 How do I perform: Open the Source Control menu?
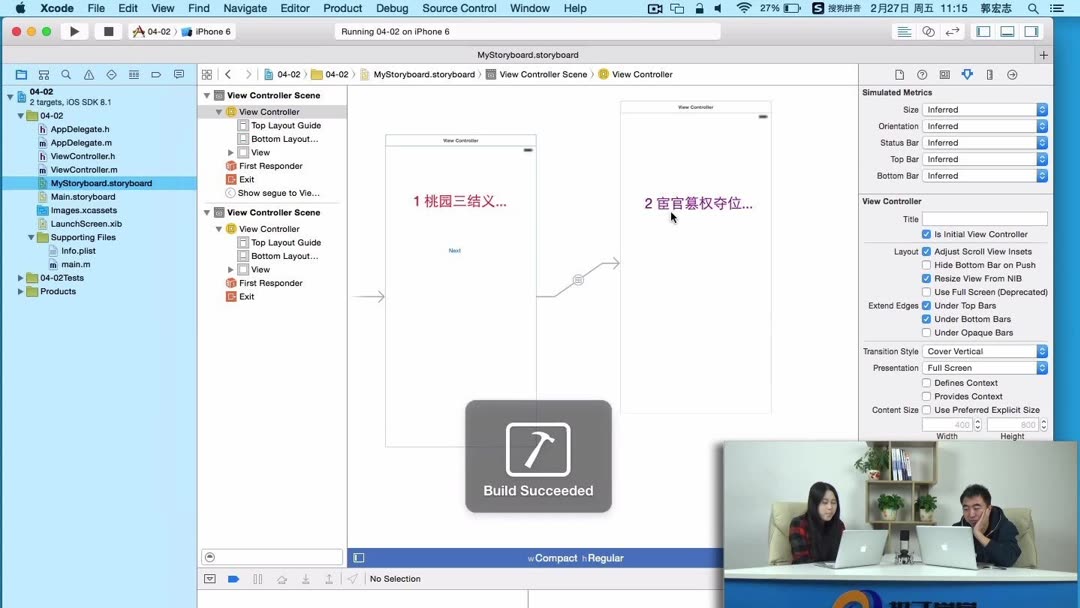pyautogui.click(x=459, y=8)
